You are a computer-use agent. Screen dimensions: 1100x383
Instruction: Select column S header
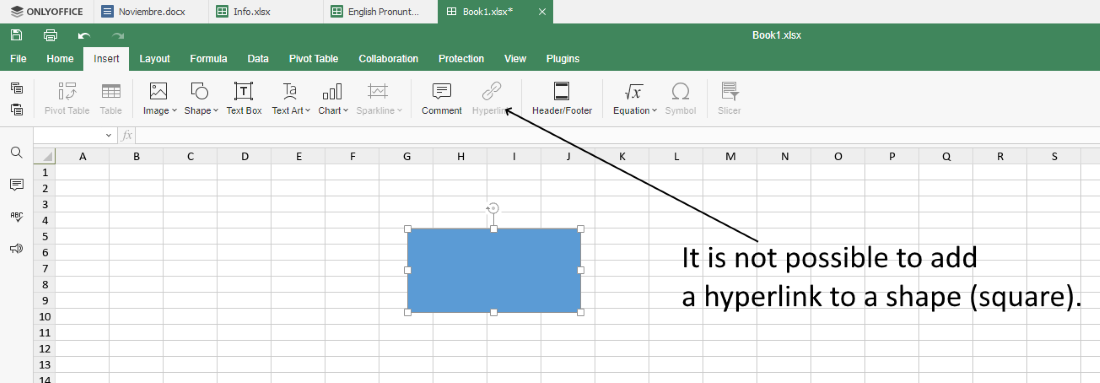(x=1054, y=156)
